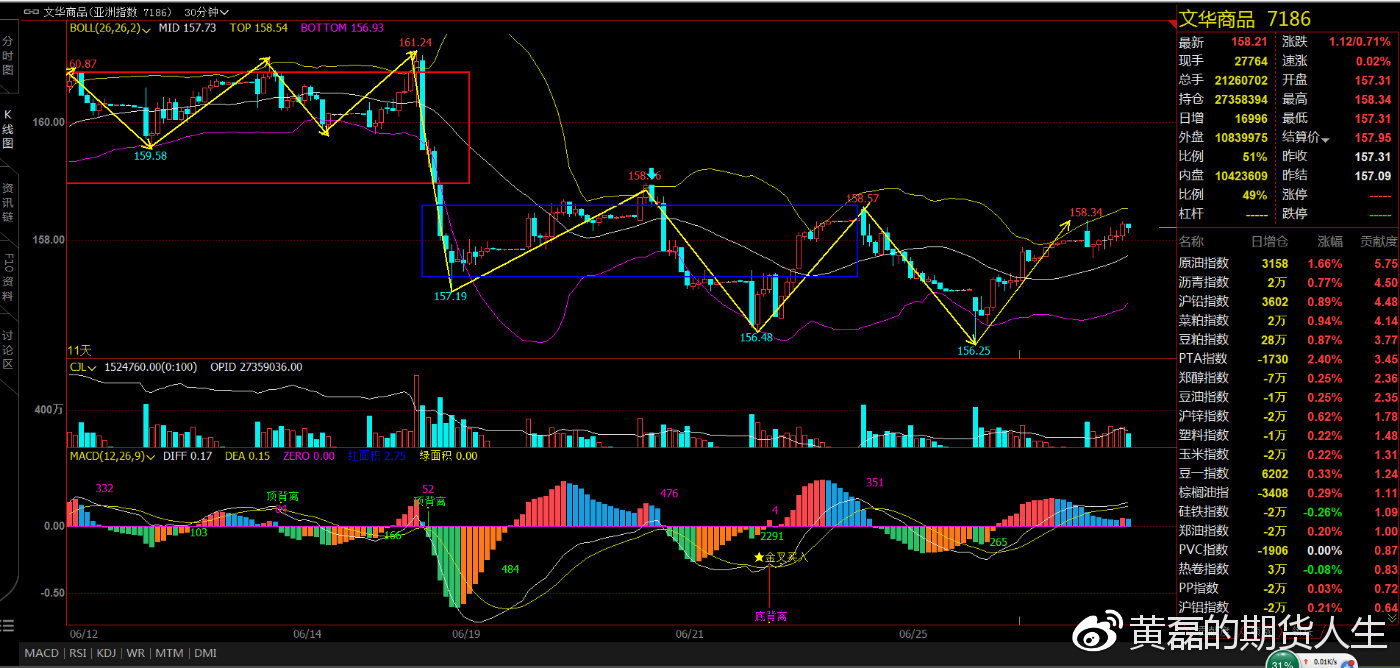Image resolution: width=1400 pixels, height=668 pixels.
Task: Select the 豆油指数 row
Action: click(x=1288, y=397)
